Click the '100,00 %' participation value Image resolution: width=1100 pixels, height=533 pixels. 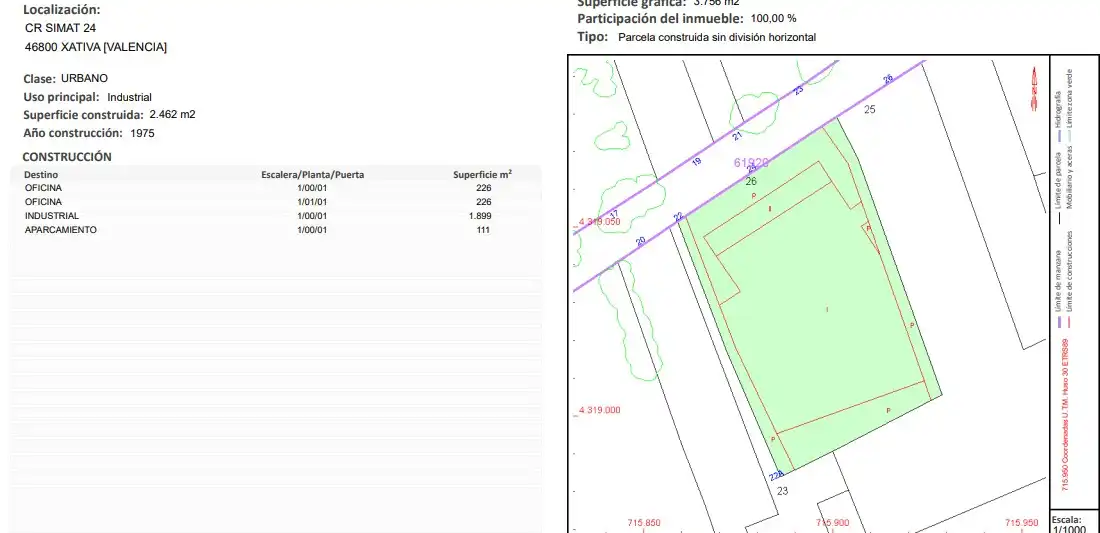pos(773,19)
